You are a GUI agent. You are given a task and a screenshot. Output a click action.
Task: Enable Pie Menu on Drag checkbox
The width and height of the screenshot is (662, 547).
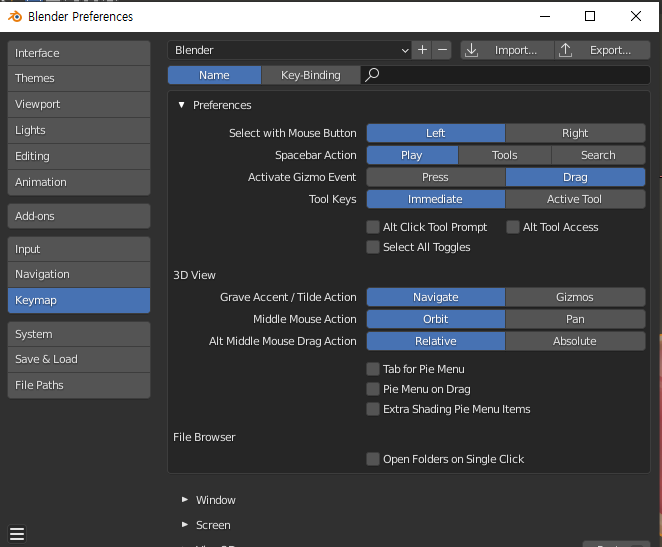pos(373,389)
